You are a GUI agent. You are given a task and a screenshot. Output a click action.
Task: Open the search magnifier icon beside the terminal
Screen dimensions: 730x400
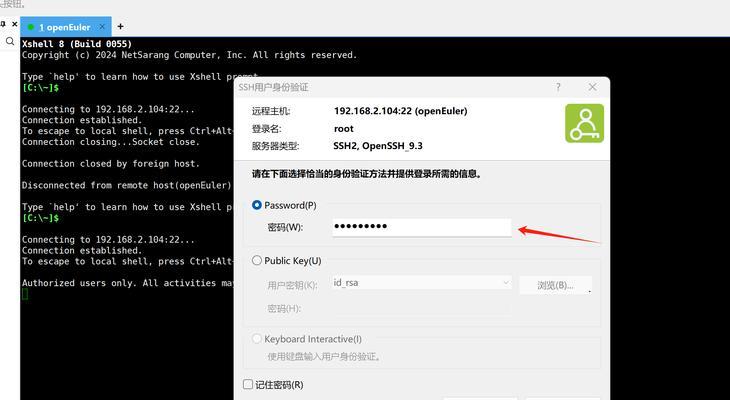(10, 42)
